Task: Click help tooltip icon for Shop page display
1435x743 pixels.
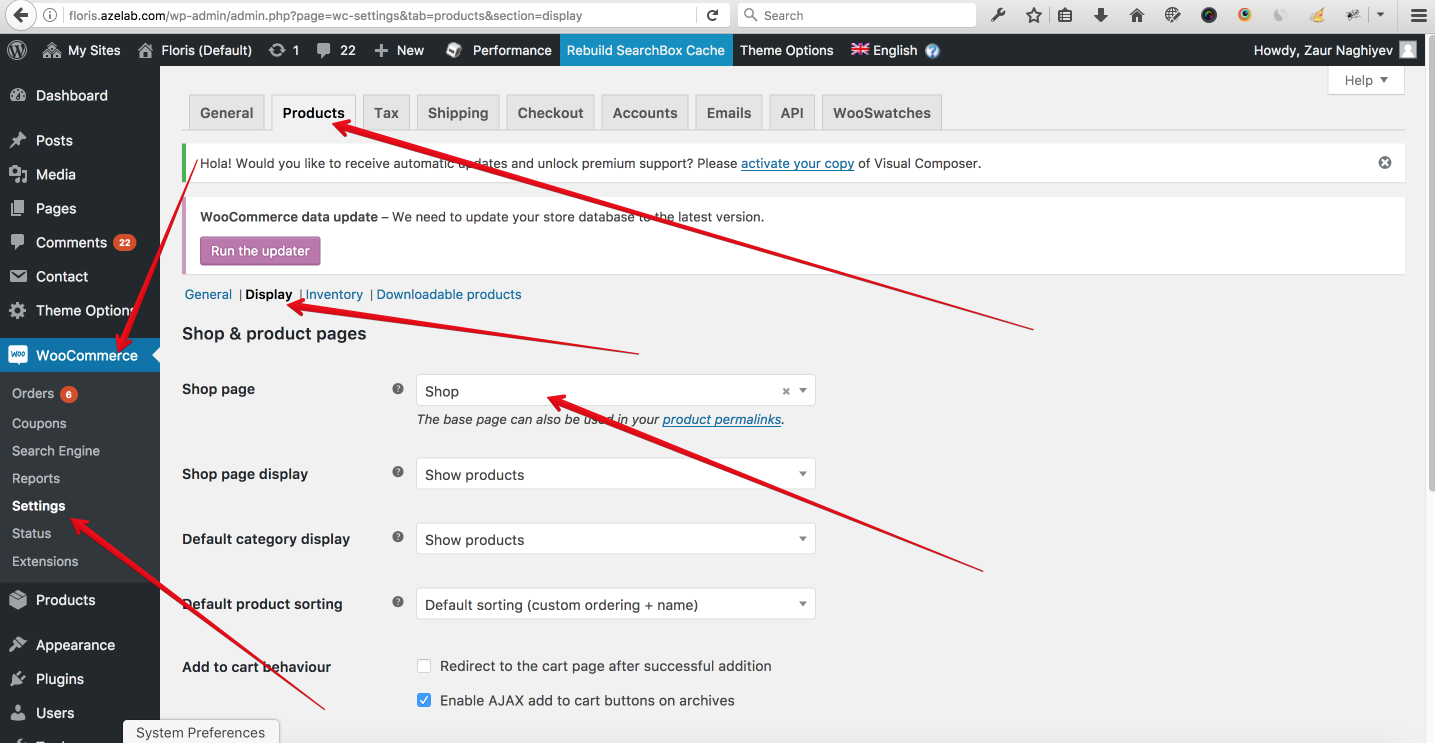Action: click(x=398, y=472)
